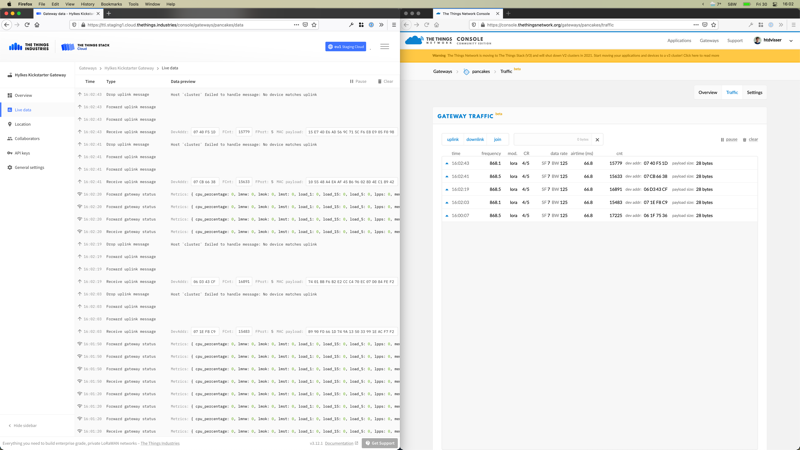Screen dimensions: 800x450
Task: Click the gateway traffic filter input field
Action: [x=553, y=139]
